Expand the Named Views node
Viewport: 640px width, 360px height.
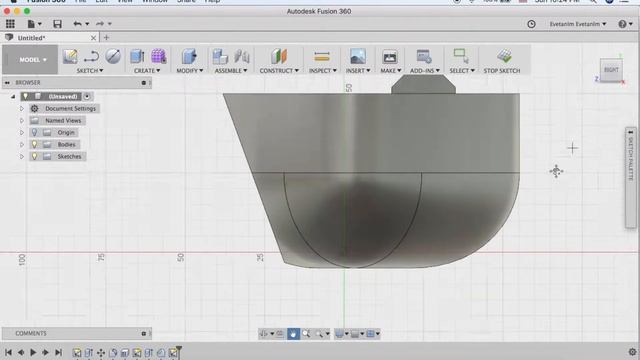point(22,120)
